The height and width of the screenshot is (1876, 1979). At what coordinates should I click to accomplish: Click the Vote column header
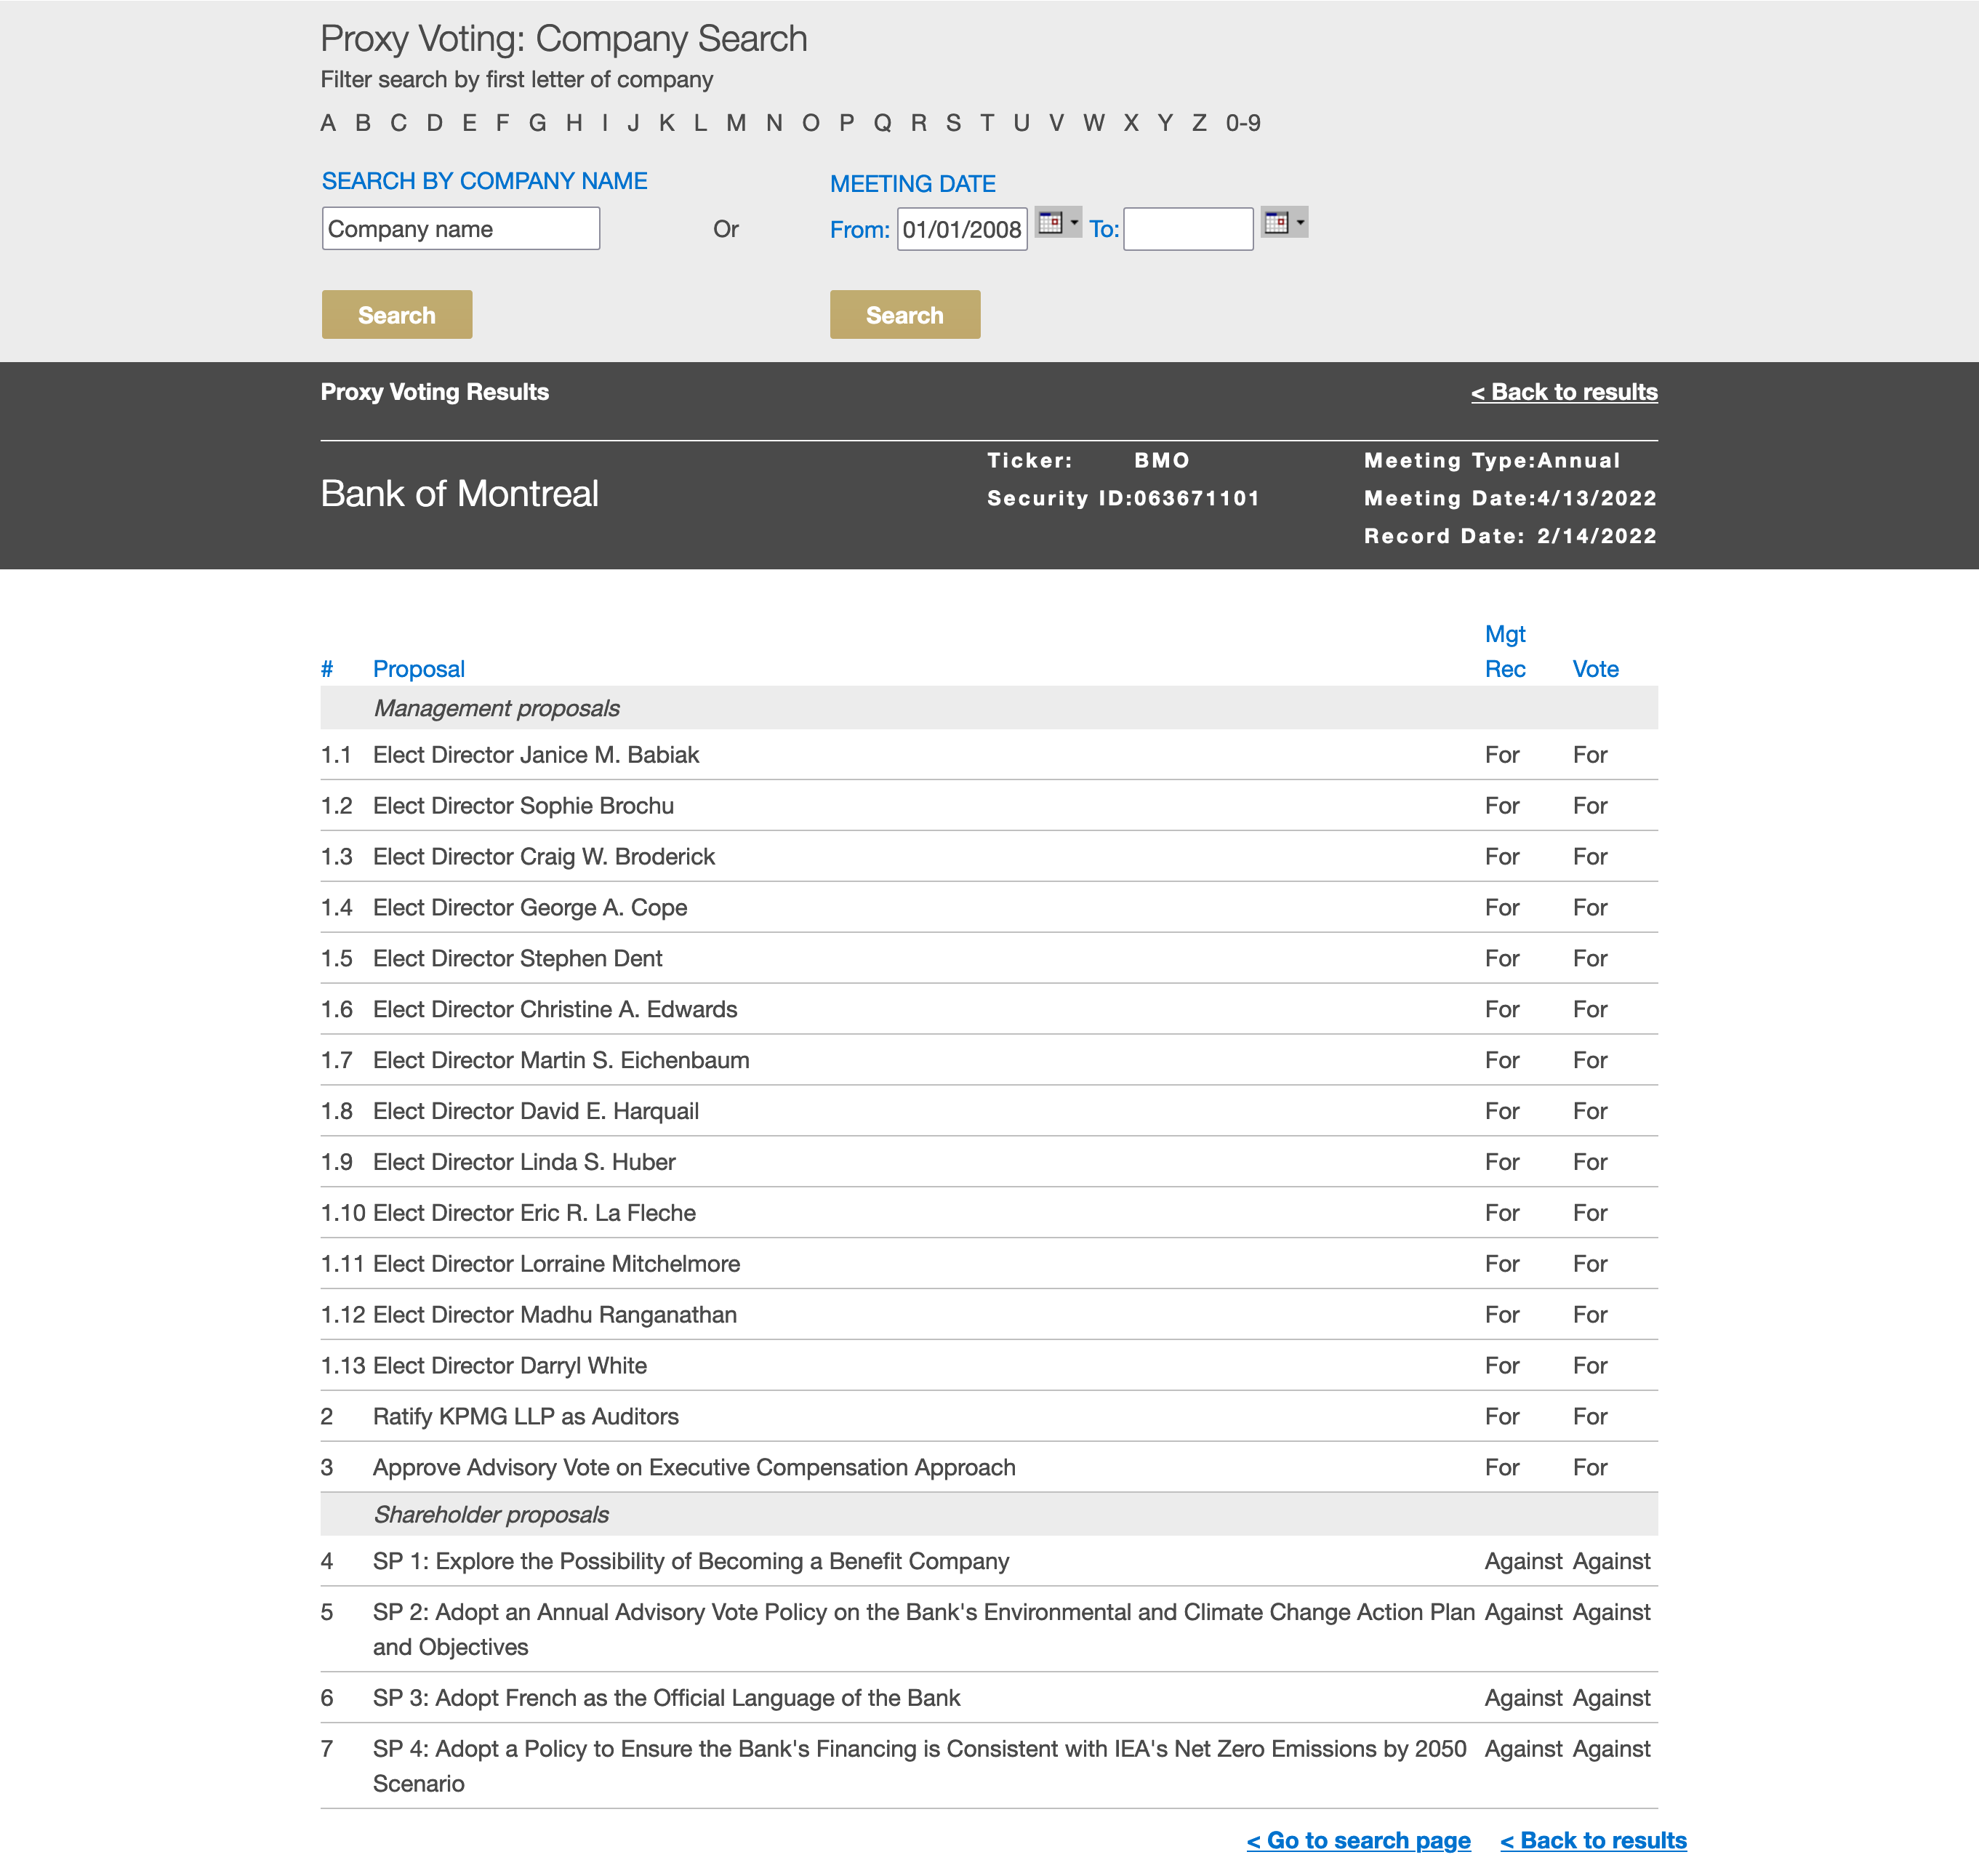click(1595, 669)
